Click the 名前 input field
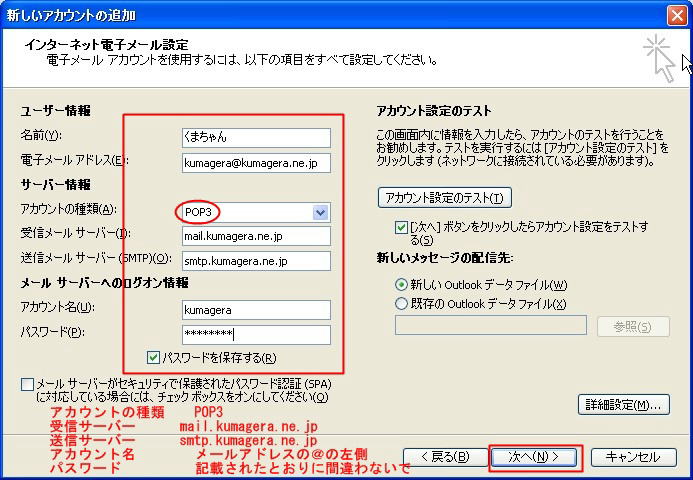 pos(256,137)
